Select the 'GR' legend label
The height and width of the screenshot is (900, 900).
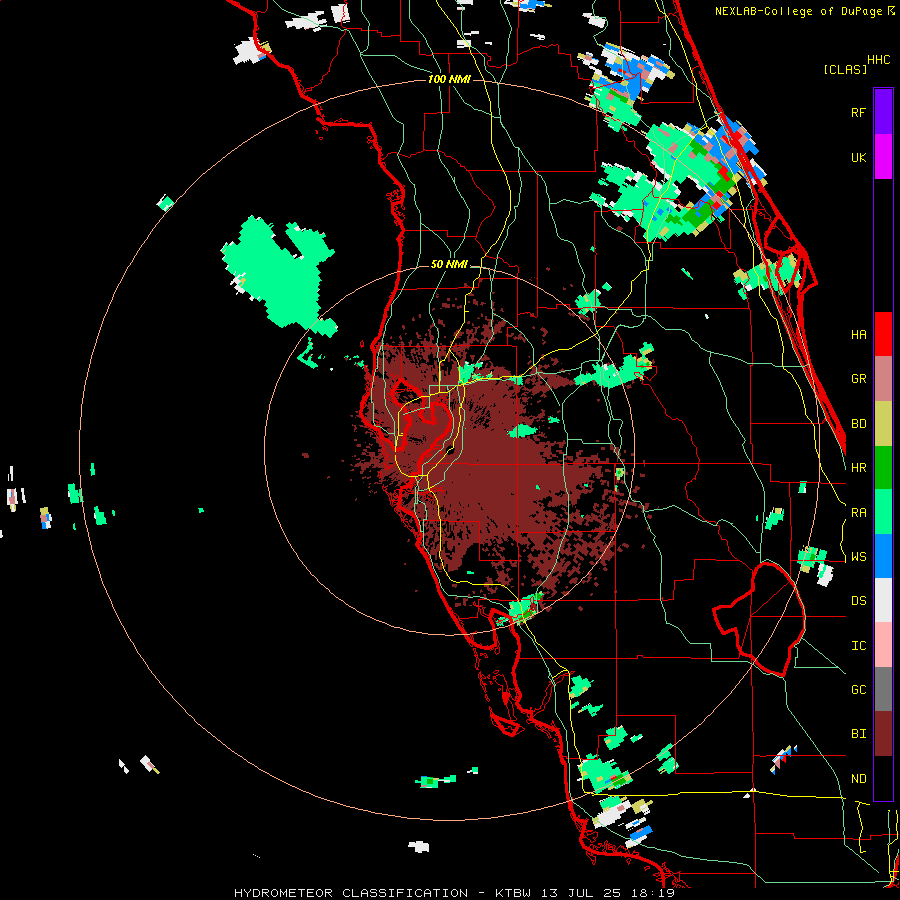pyautogui.click(x=858, y=379)
